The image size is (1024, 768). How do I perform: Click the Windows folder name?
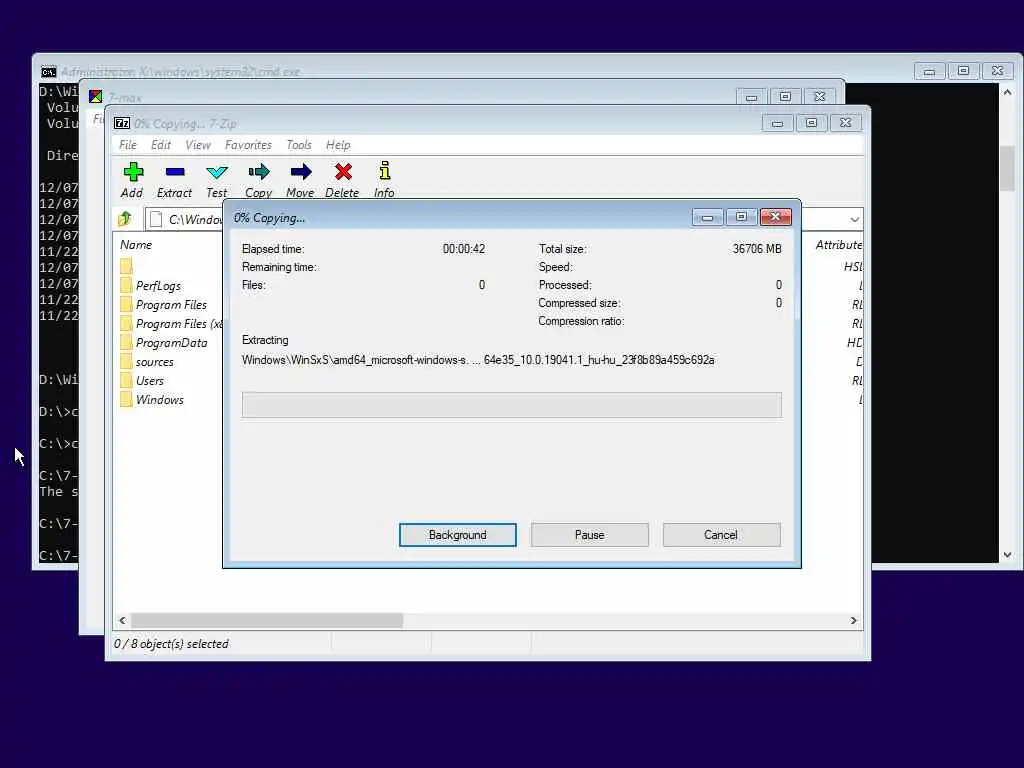[x=160, y=400]
